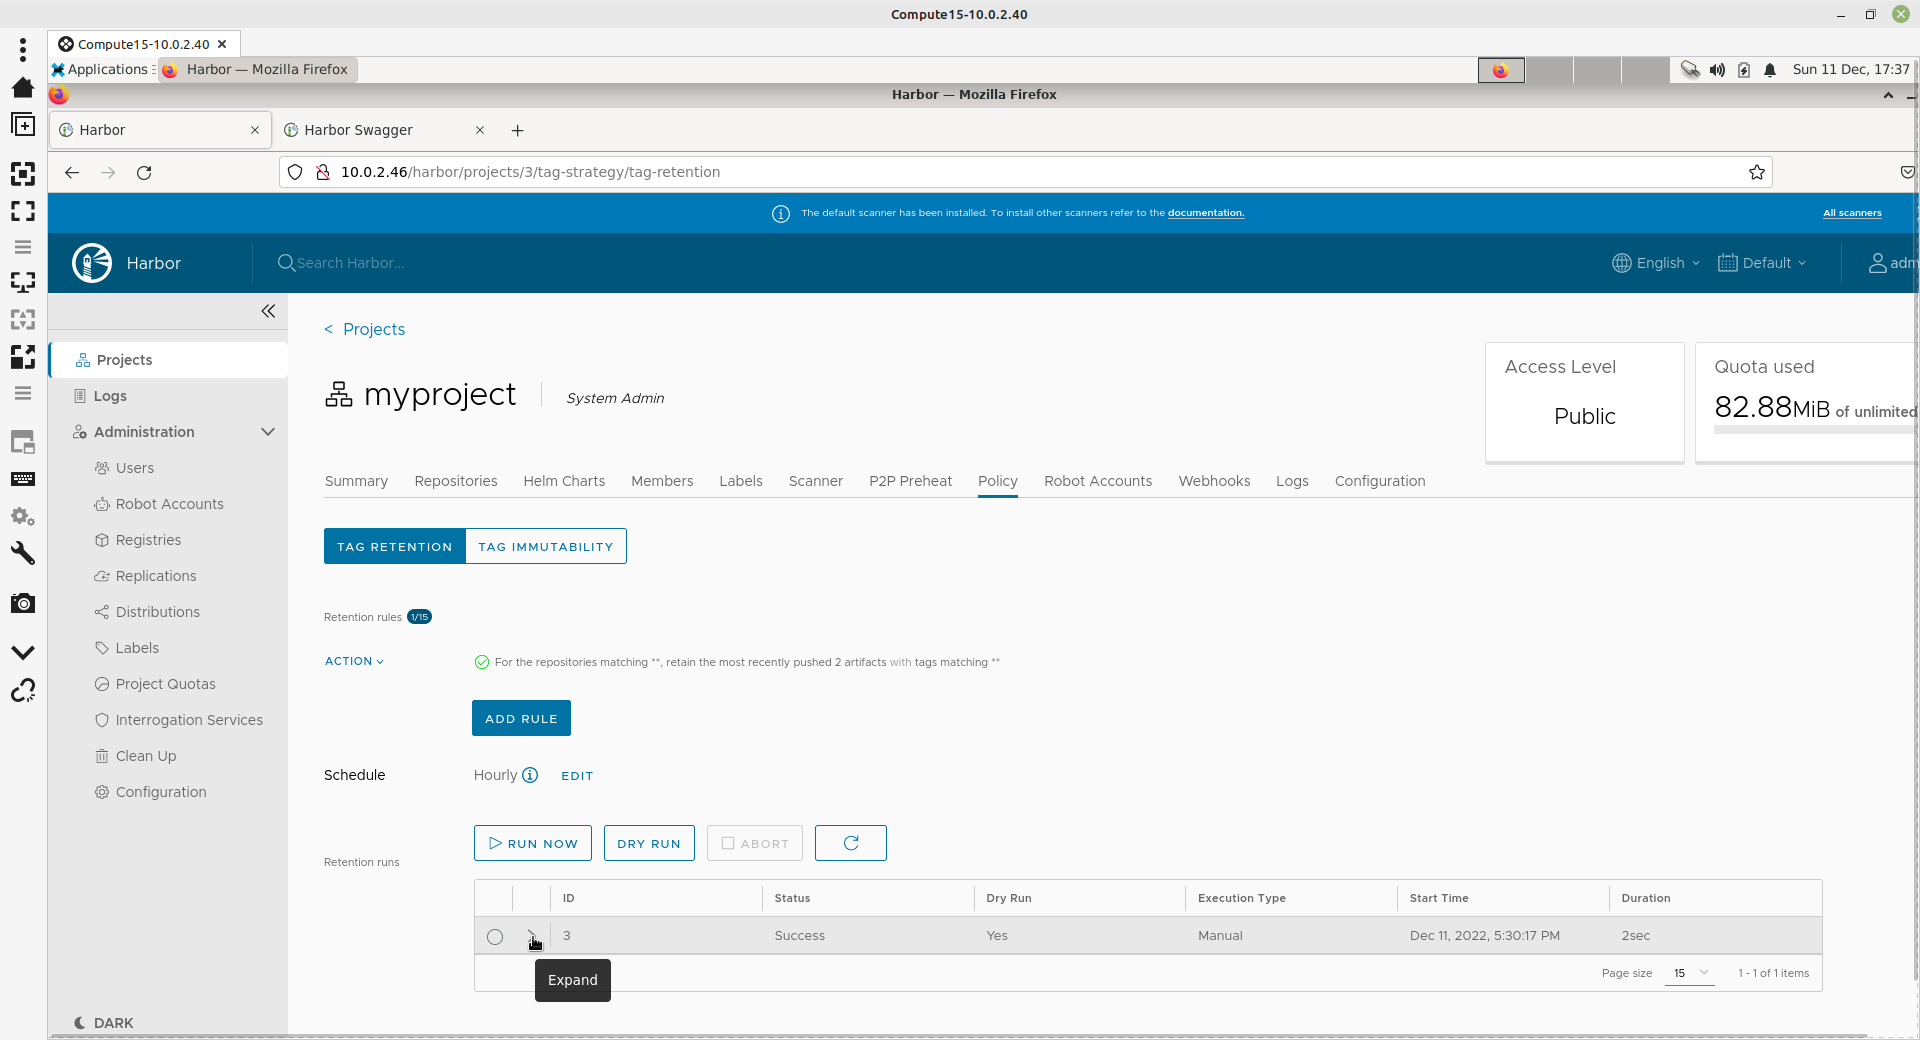Open the English language dropdown
The image size is (1920, 1040).
click(1656, 263)
